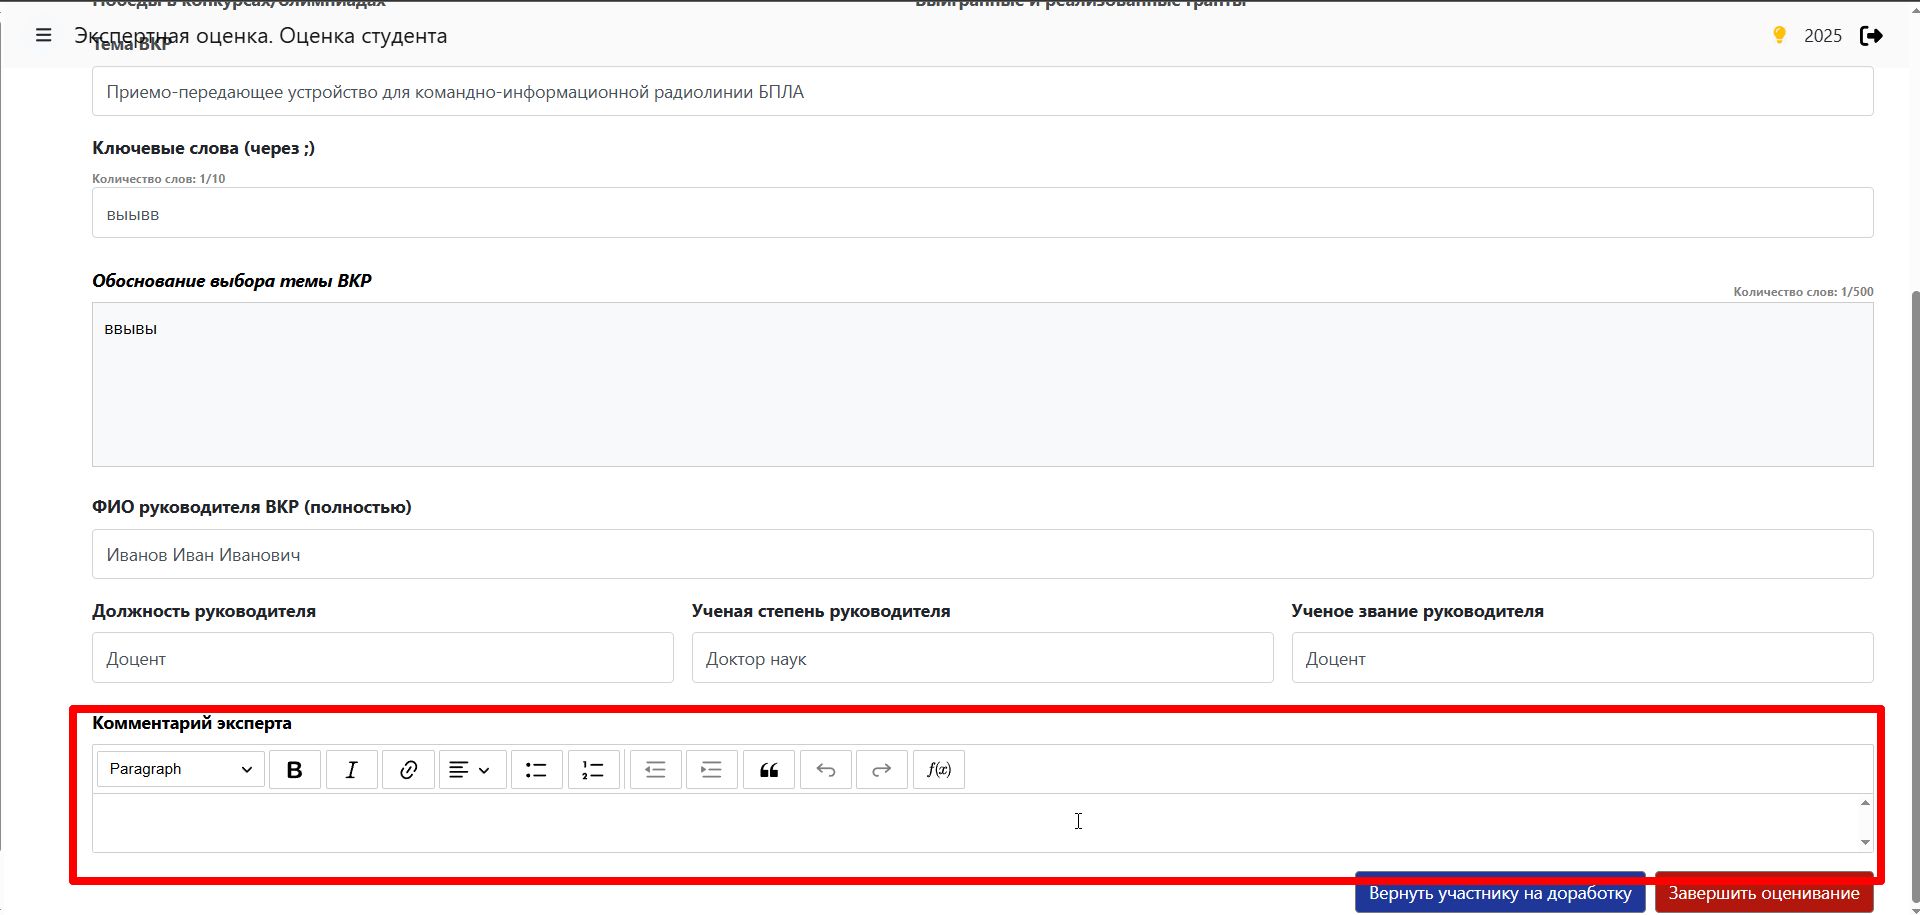This screenshot has width=1920, height=915.
Task: Undo last edit in comment editor
Action: 826,769
